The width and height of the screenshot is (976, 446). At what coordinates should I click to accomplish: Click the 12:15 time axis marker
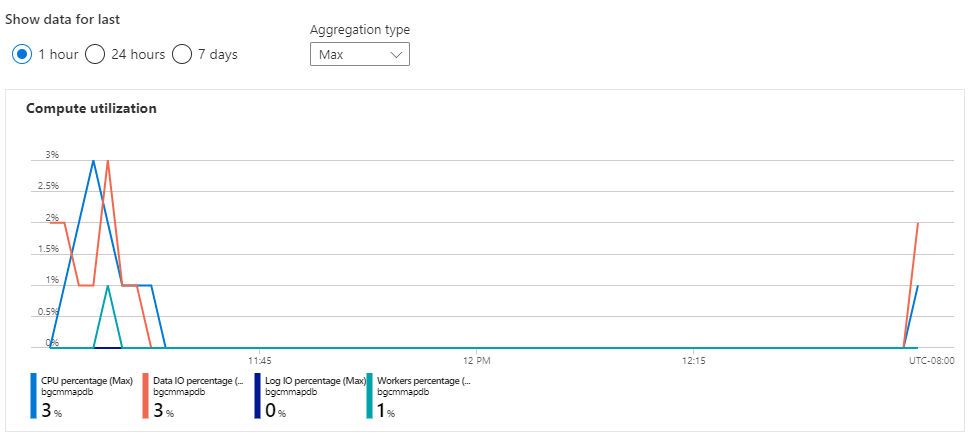[693, 360]
